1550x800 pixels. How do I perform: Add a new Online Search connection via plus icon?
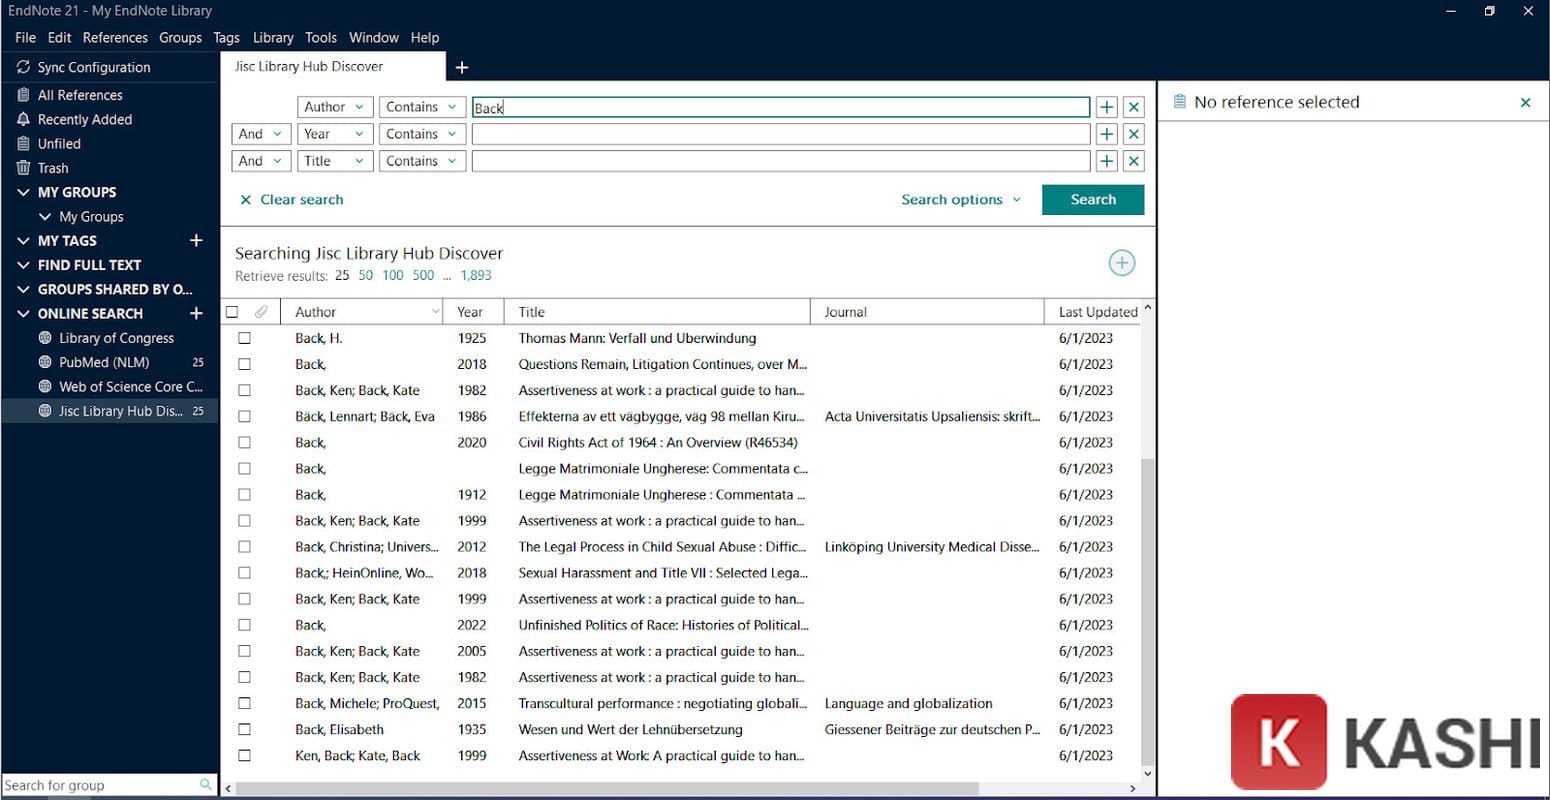click(196, 313)
